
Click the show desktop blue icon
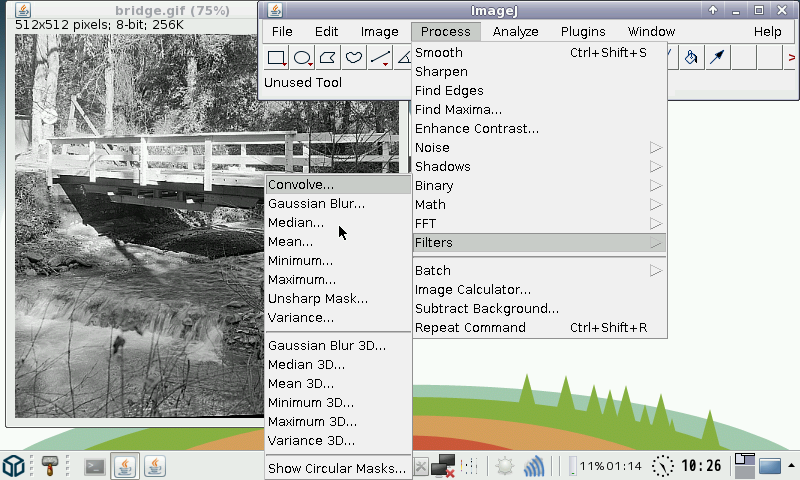[769, 466]
